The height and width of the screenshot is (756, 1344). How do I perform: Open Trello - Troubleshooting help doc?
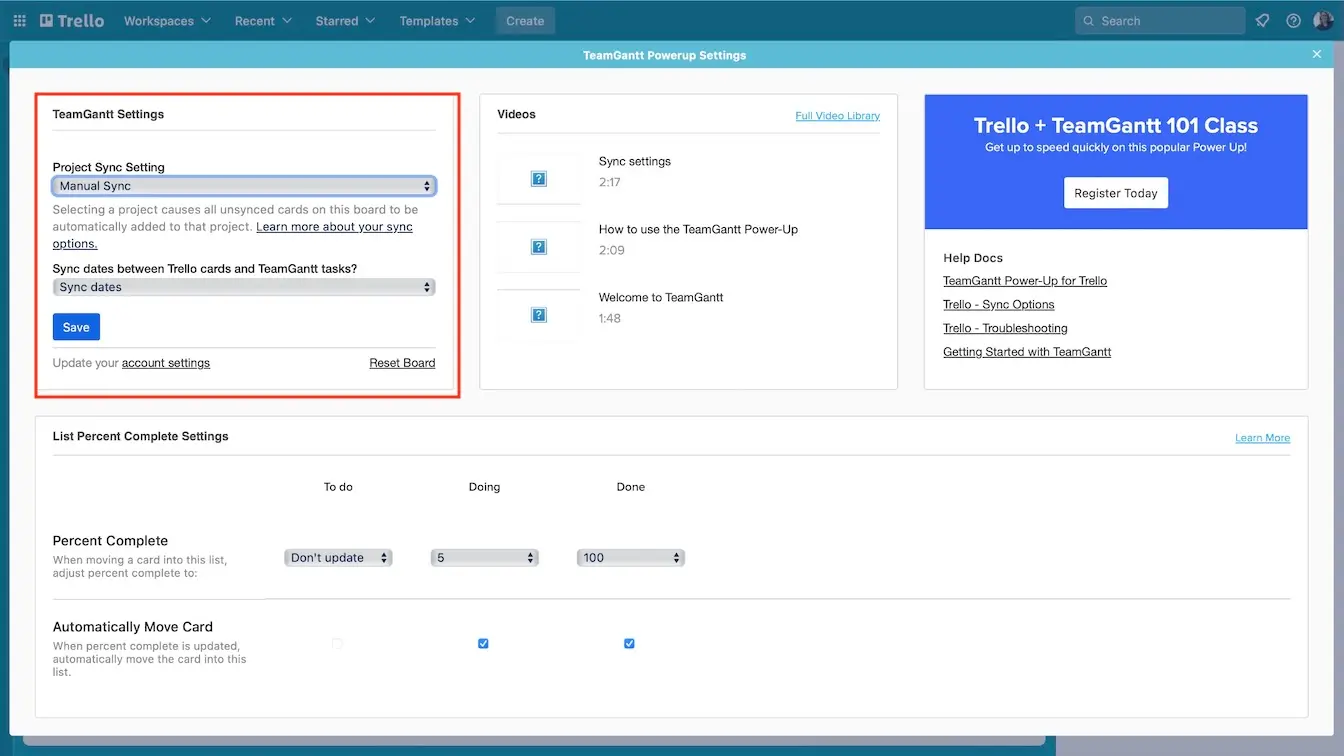pos(1005,328)
